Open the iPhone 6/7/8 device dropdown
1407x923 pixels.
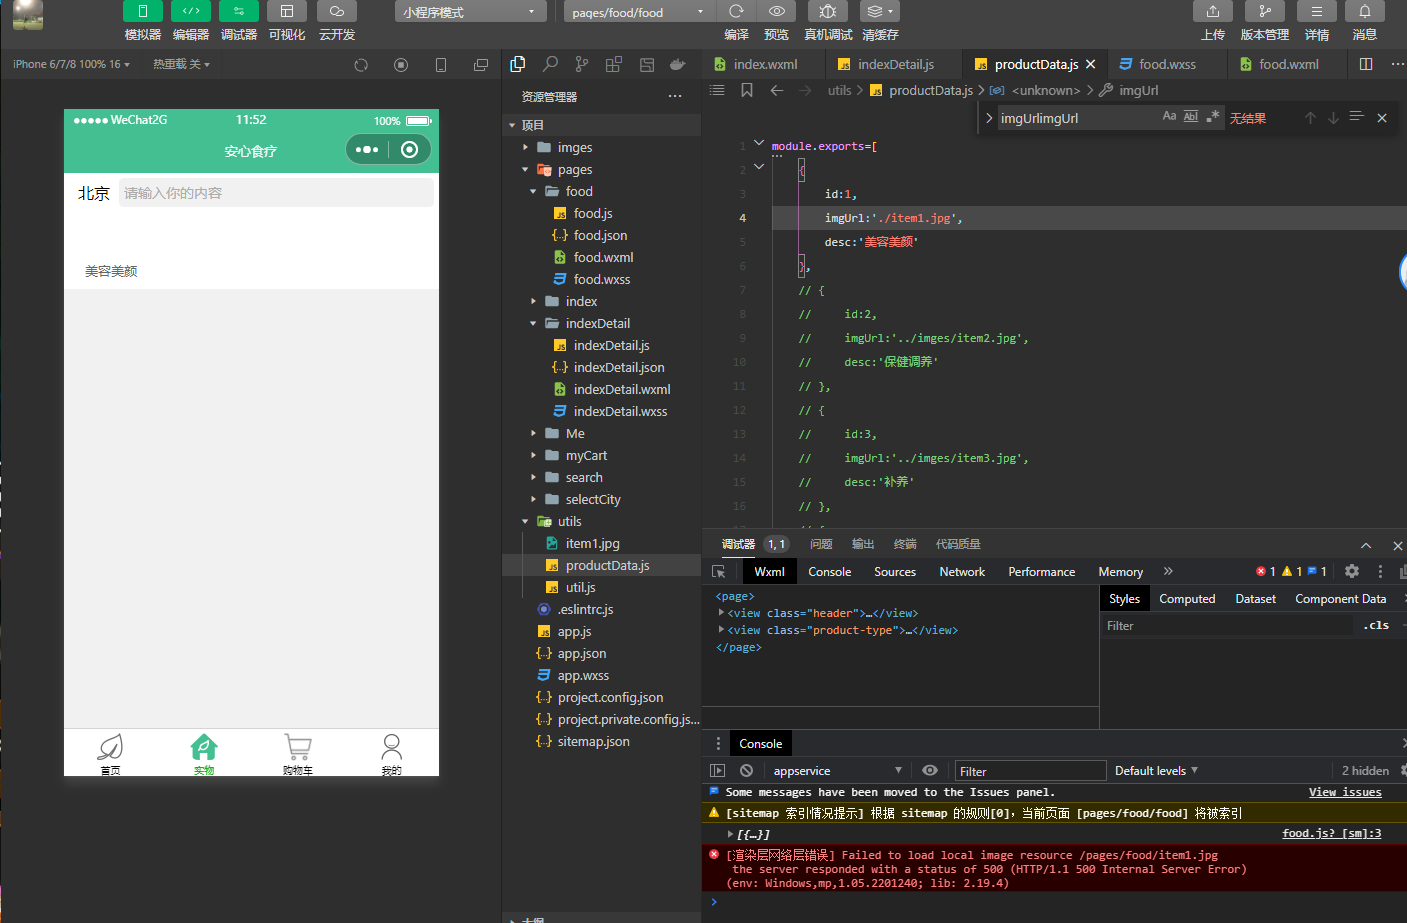tap(71, 64)
